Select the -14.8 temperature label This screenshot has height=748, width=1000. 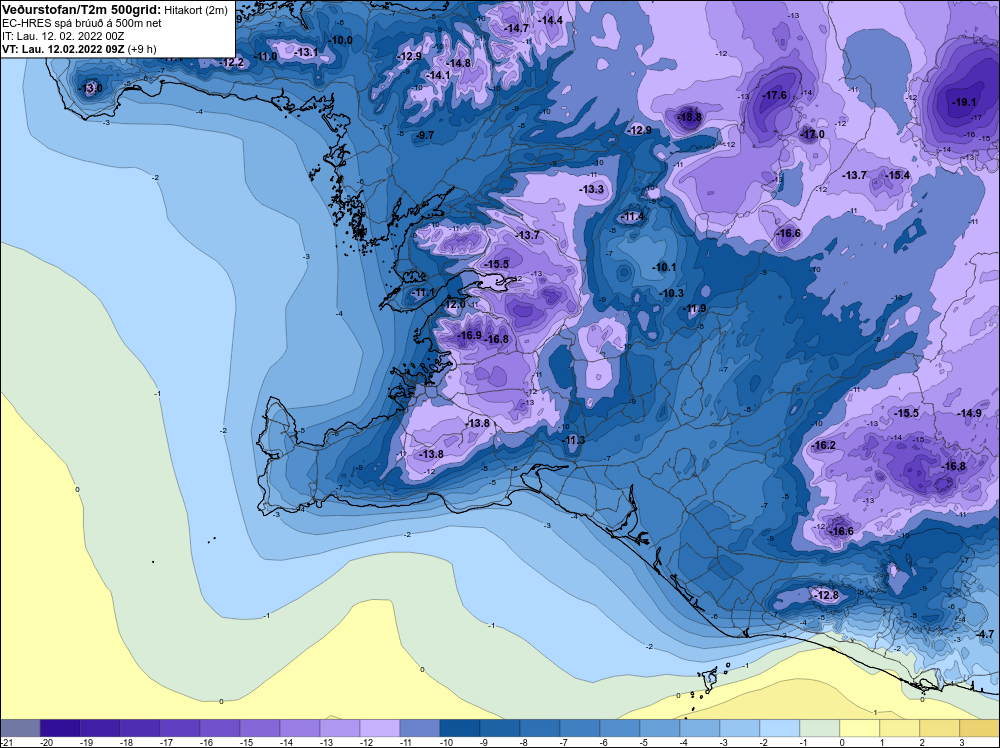tap(459, 63)
